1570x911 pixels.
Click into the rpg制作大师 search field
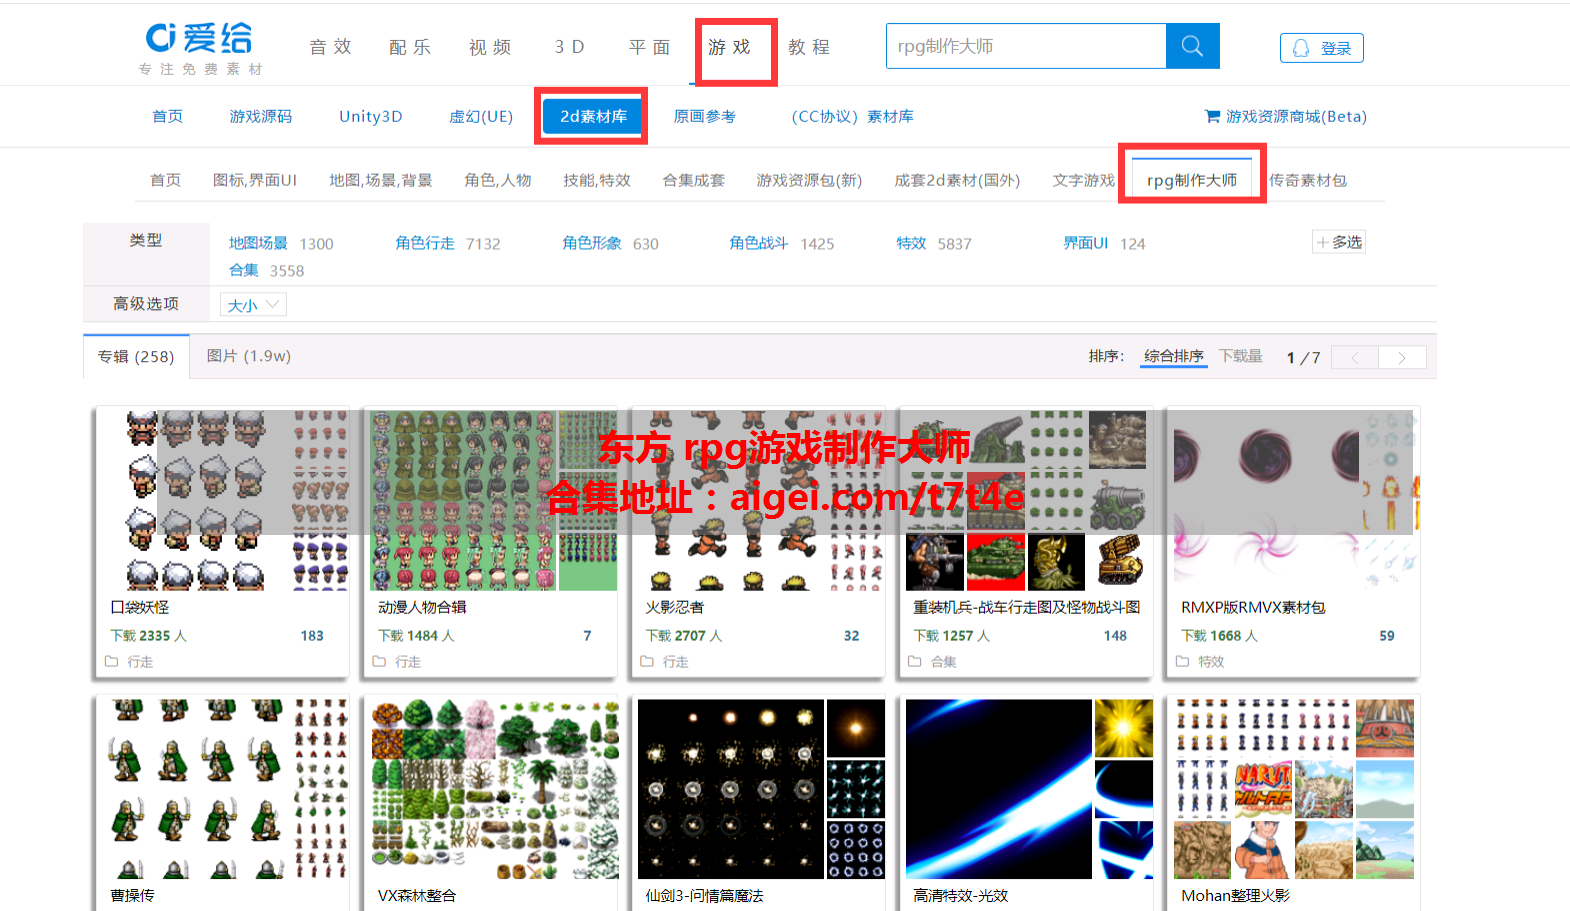tap(1026, 46)
